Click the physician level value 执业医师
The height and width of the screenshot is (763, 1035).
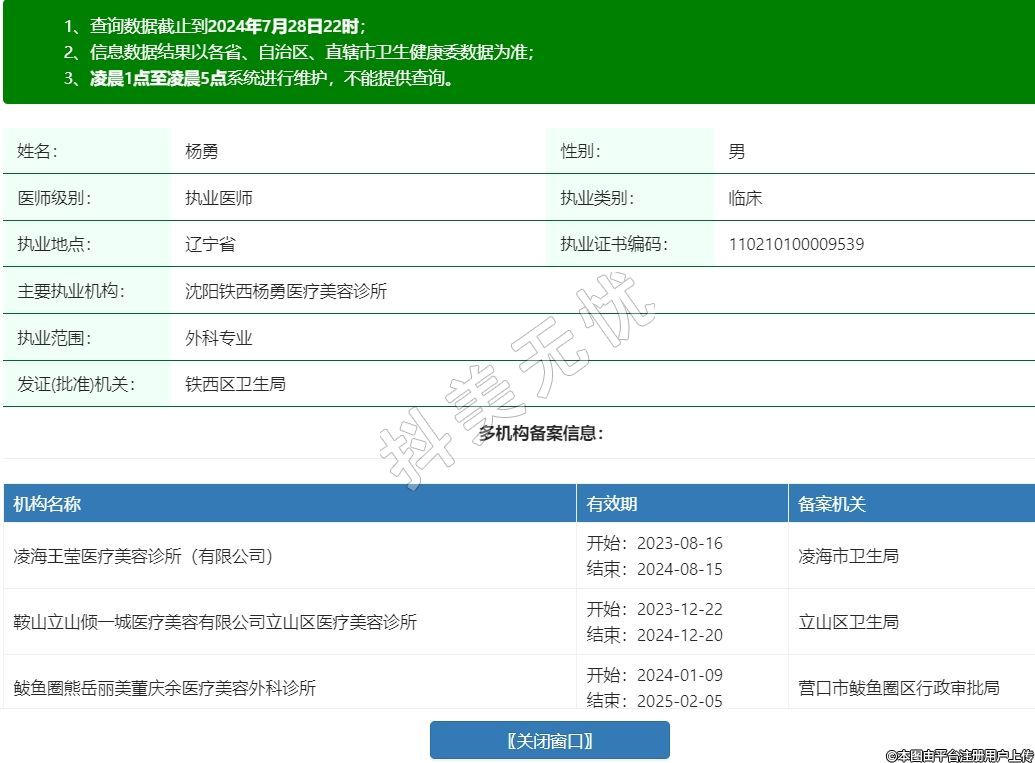(218, 198)
